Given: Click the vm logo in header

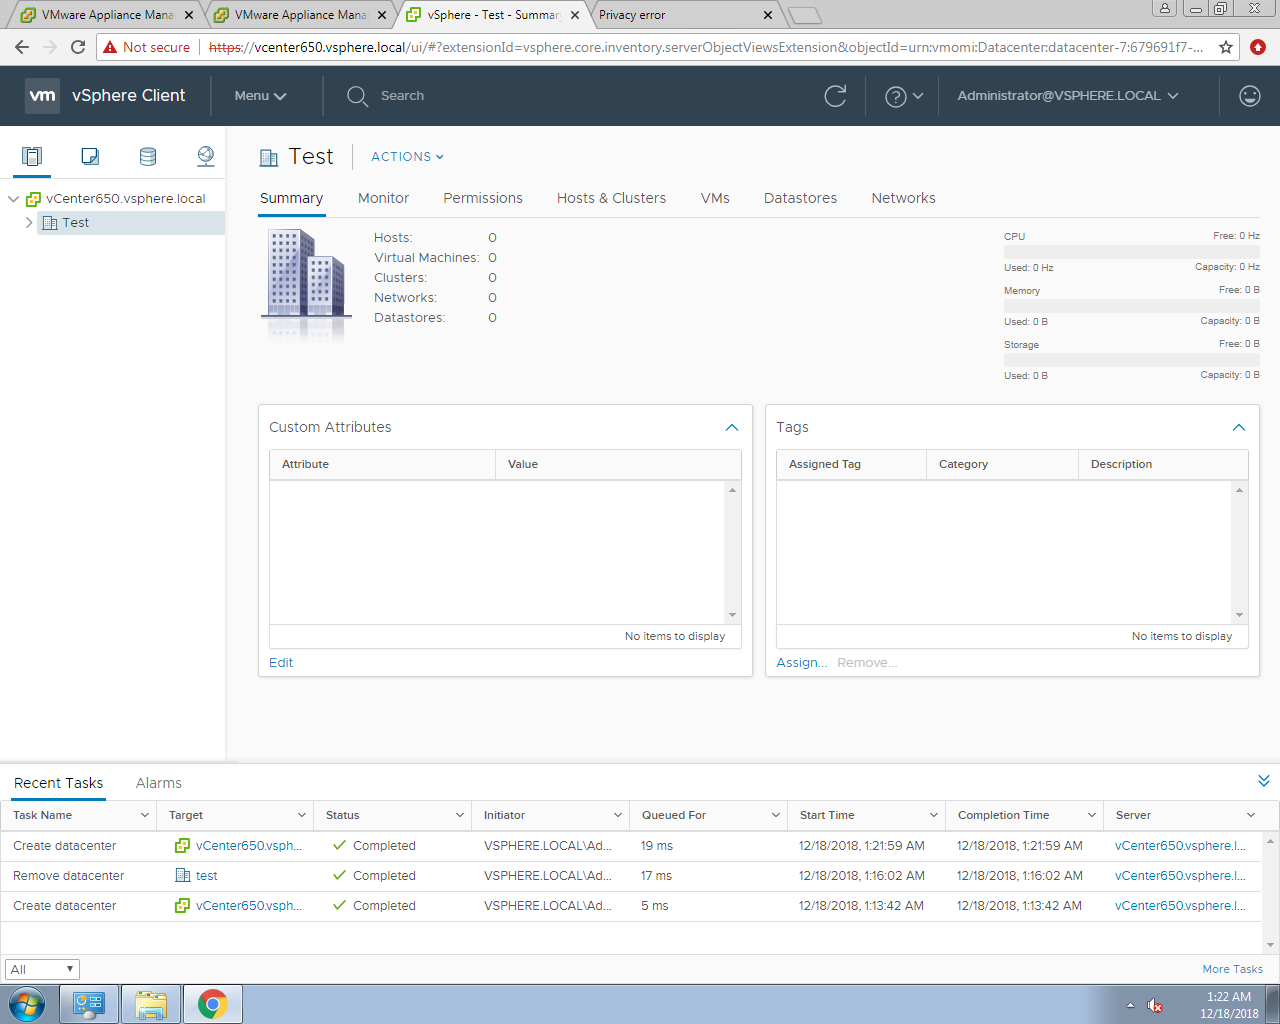Looking at the screenshot, I should pyautogui.click(x=42, y=96).
